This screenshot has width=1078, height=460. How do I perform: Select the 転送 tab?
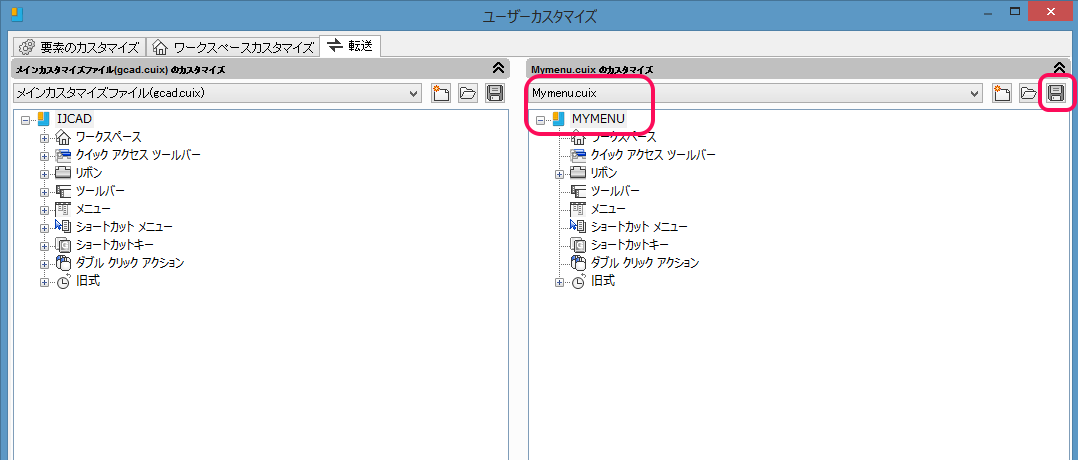coord(351,46)
